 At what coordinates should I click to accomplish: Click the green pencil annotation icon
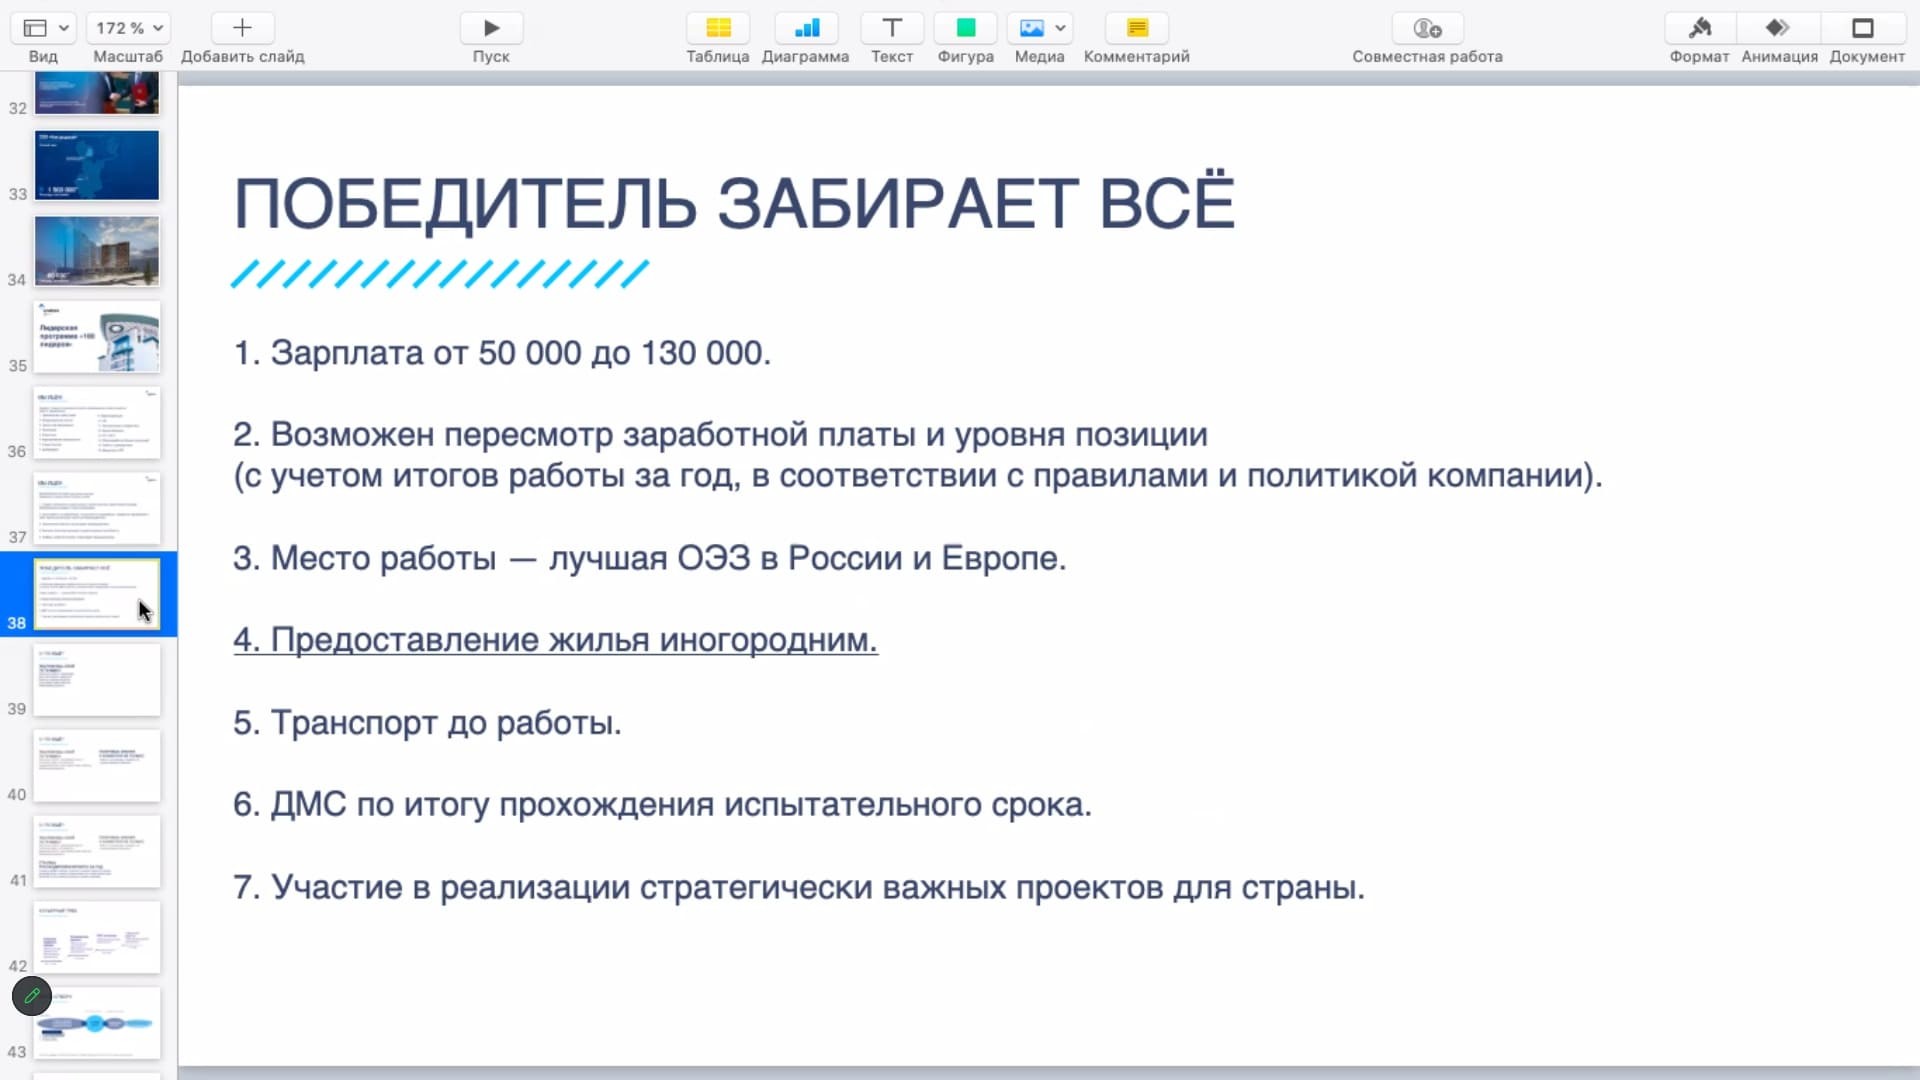(32, 996)
